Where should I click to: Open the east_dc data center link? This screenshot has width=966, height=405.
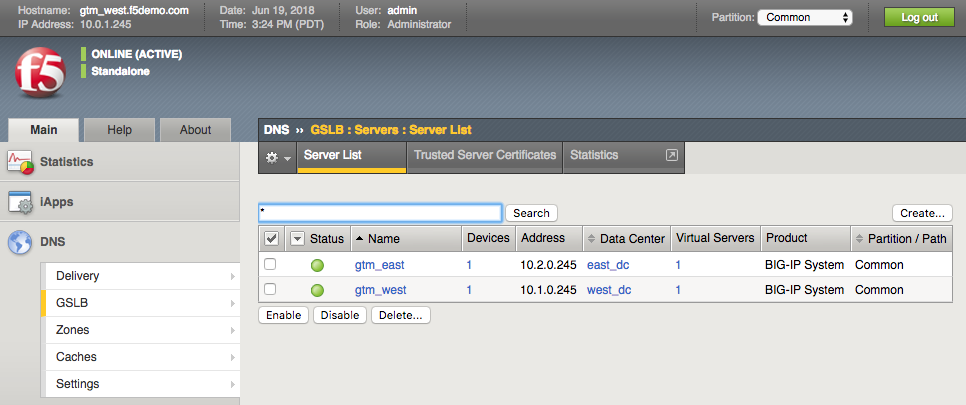(x=608, y=265)
